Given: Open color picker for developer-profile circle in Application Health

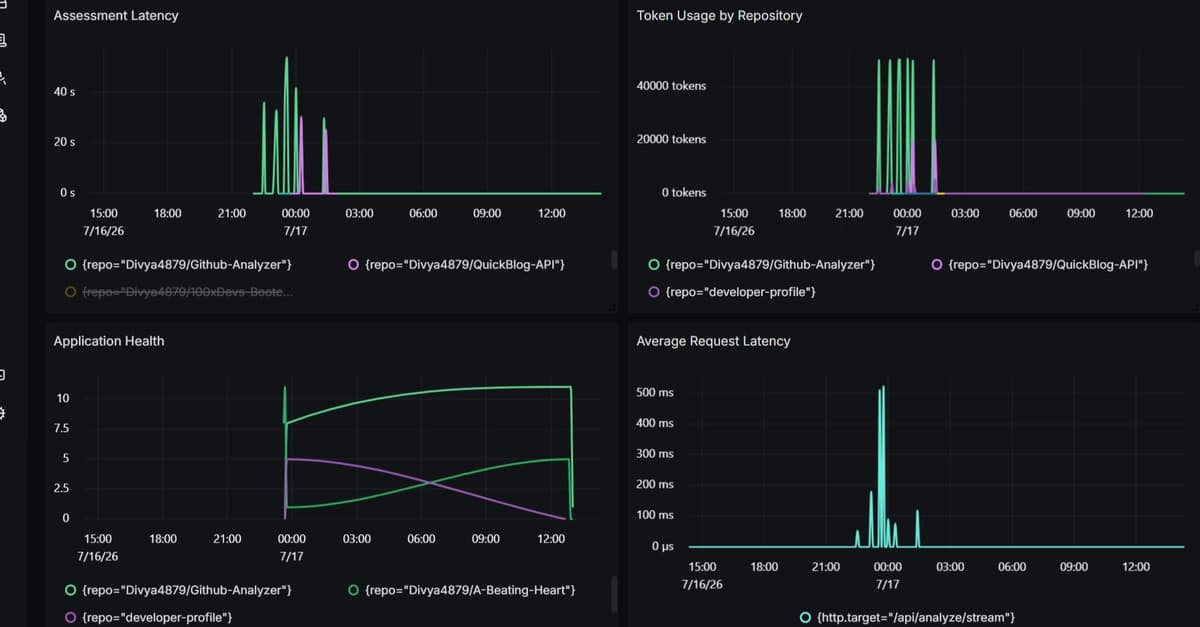Looking at the screenshot, I should click(70, 618).
